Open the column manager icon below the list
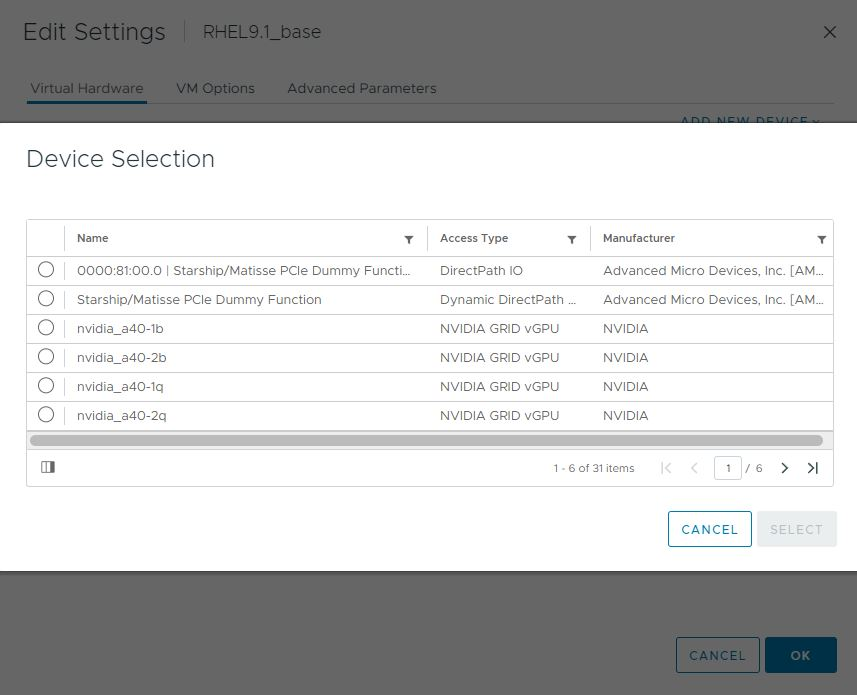Screen dimensions: 857x695 click(48, 467)
